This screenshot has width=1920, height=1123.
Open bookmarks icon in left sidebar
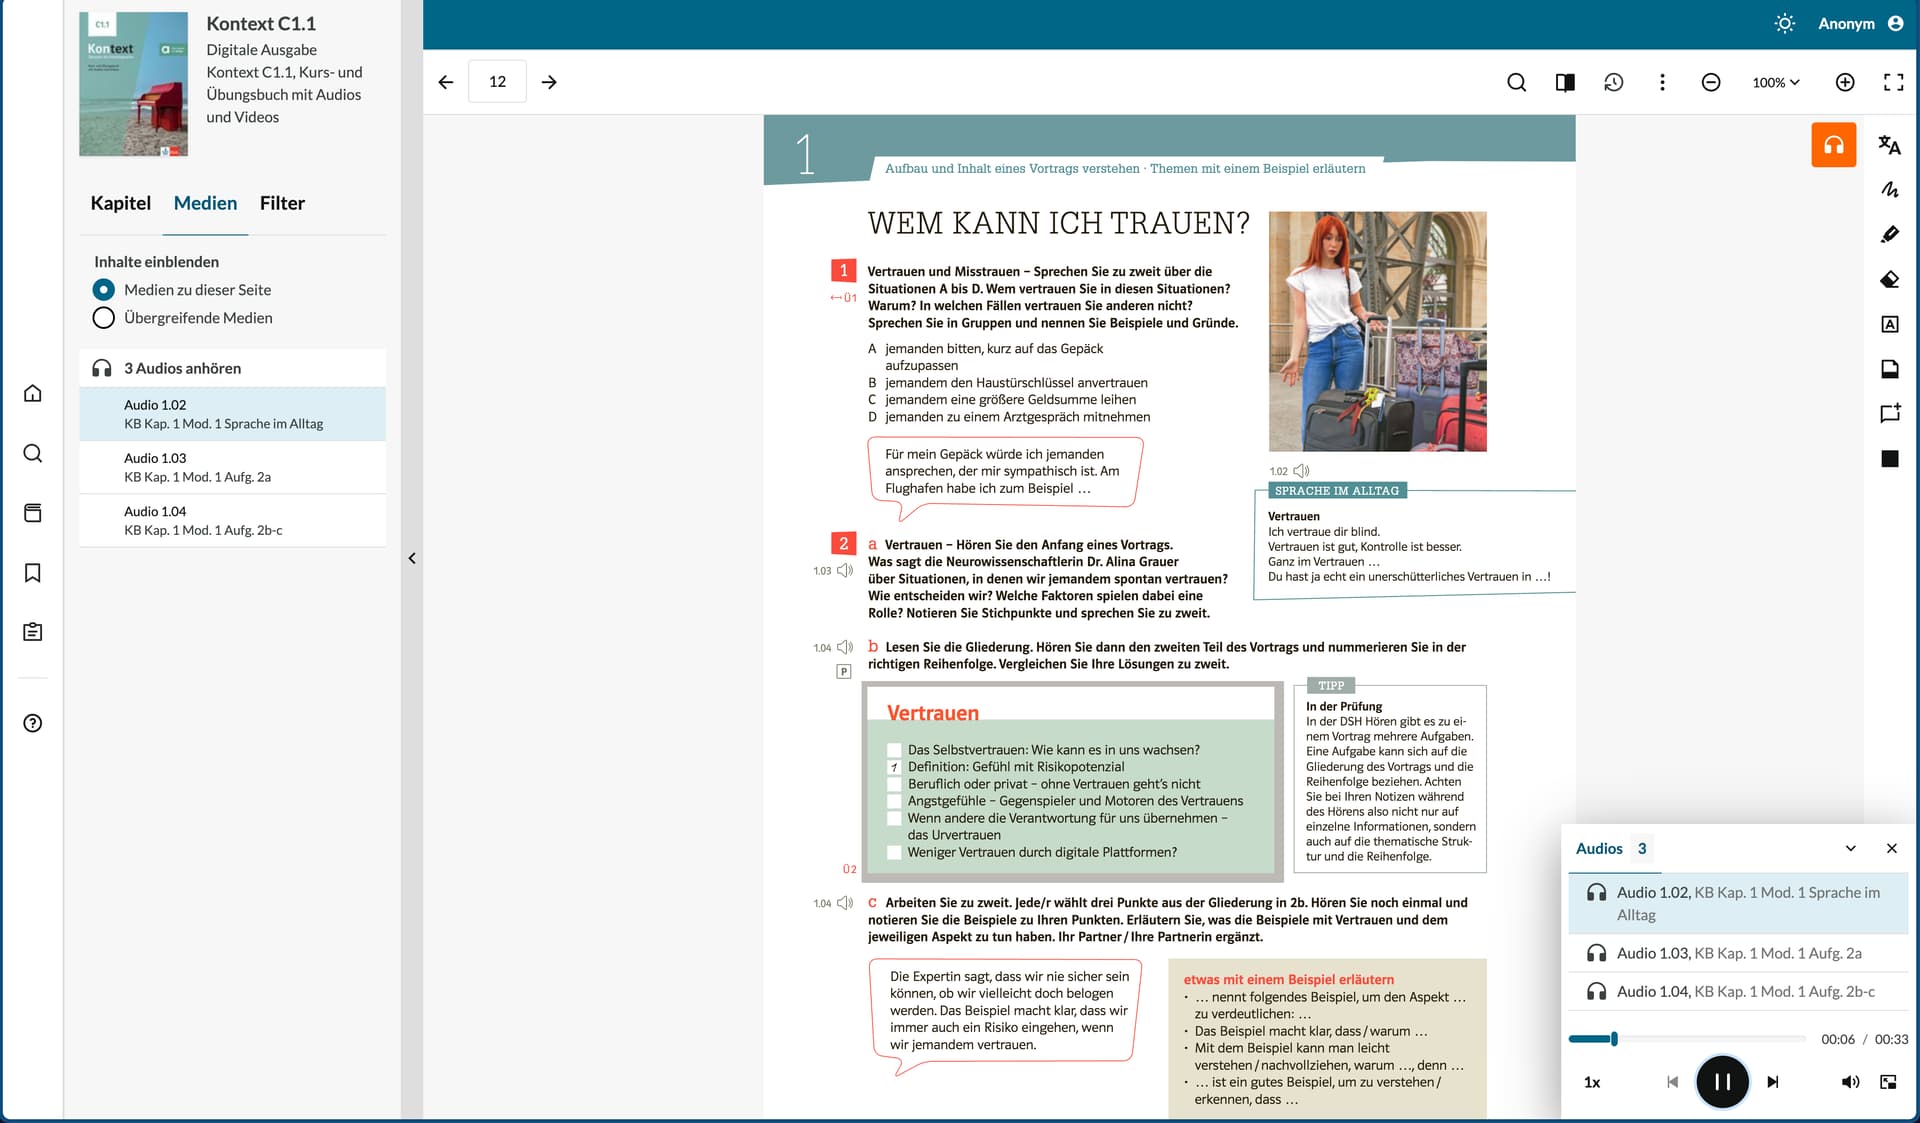[33, 573]
